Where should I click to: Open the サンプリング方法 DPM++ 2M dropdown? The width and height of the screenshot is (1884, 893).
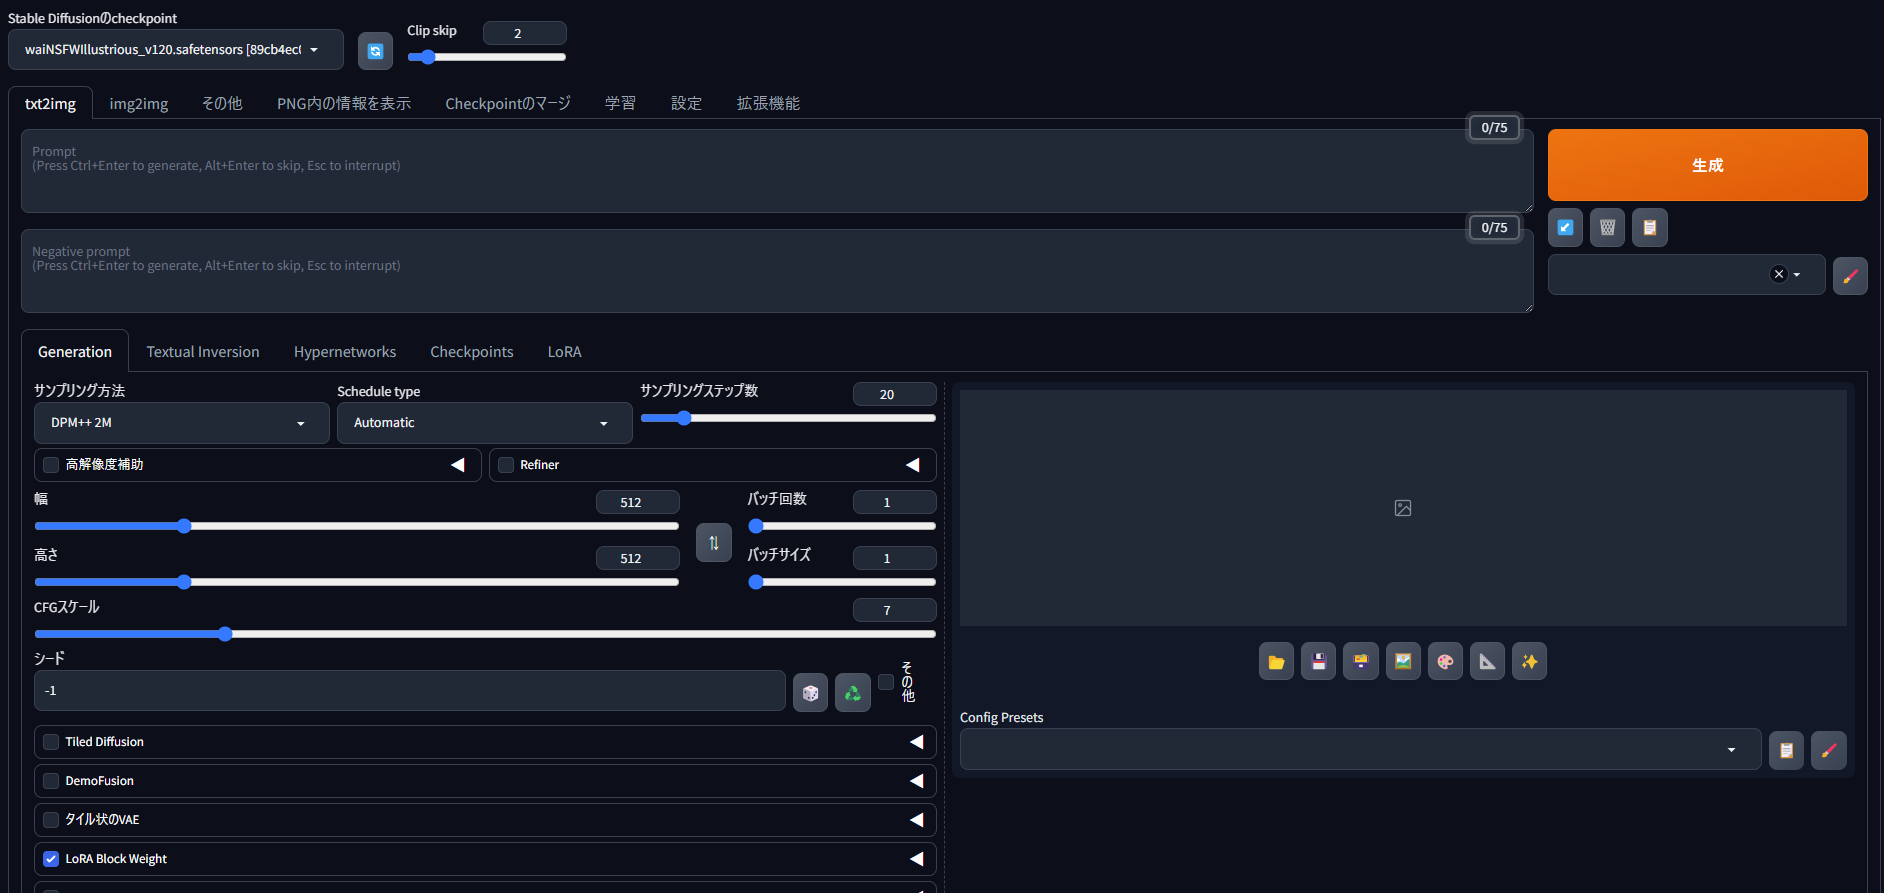click(181, 423)
